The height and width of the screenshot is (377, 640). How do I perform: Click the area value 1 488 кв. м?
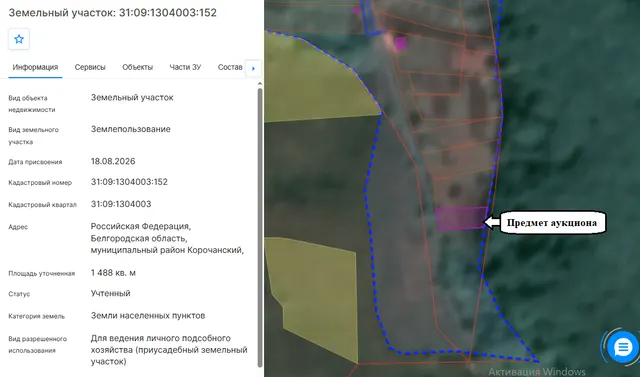113,273
